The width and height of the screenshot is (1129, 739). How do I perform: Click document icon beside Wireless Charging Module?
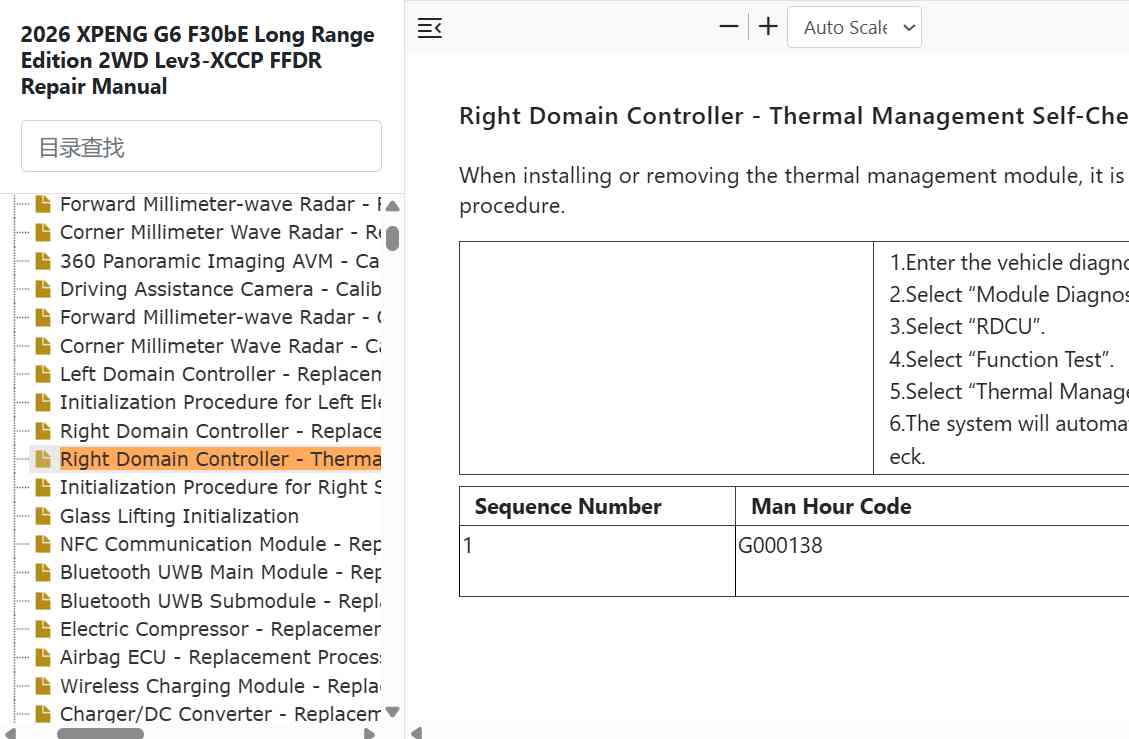[43, 686]
